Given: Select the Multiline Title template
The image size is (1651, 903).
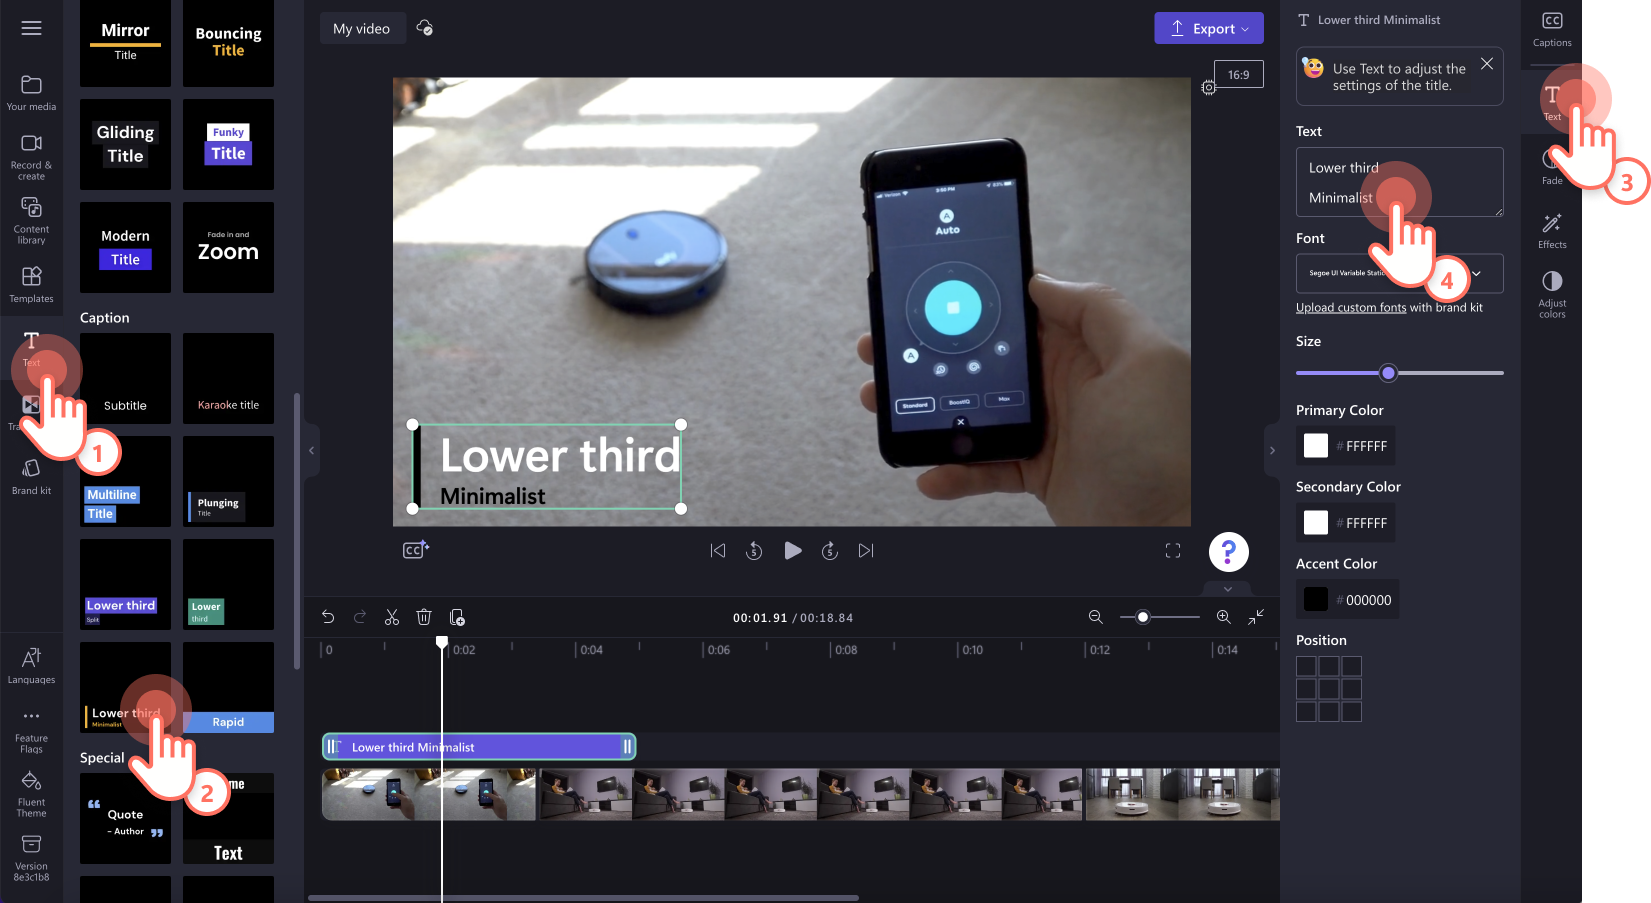Looking at the screenshot, I should pos(125,481).
